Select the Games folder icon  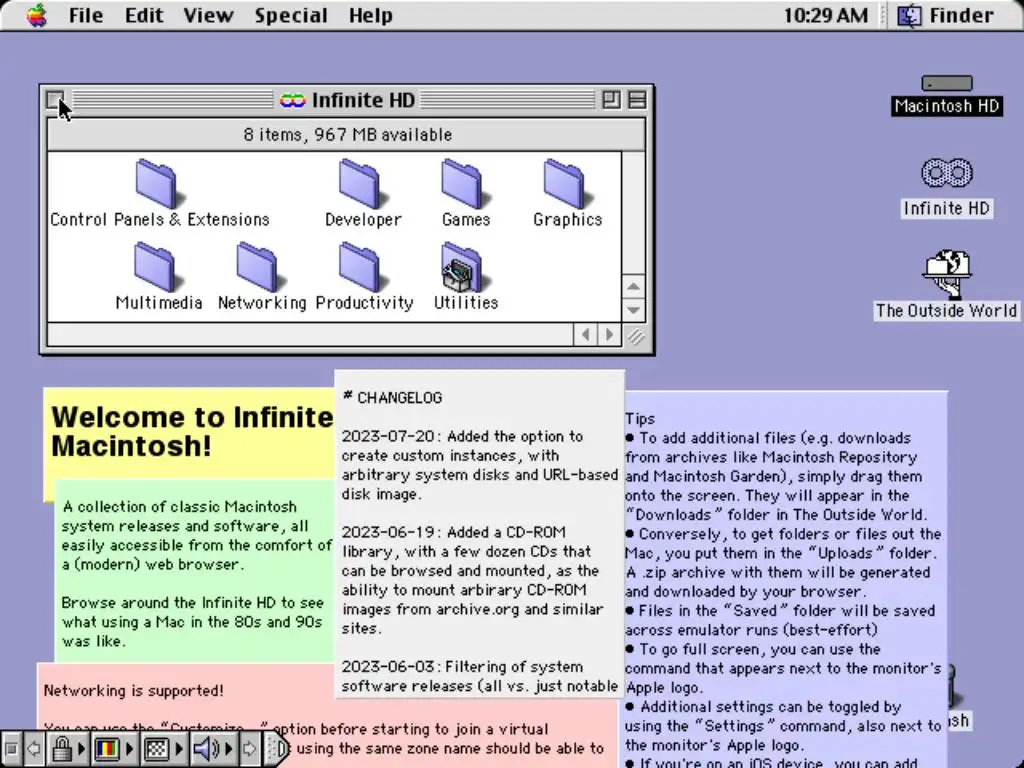[x=464, y=185]
